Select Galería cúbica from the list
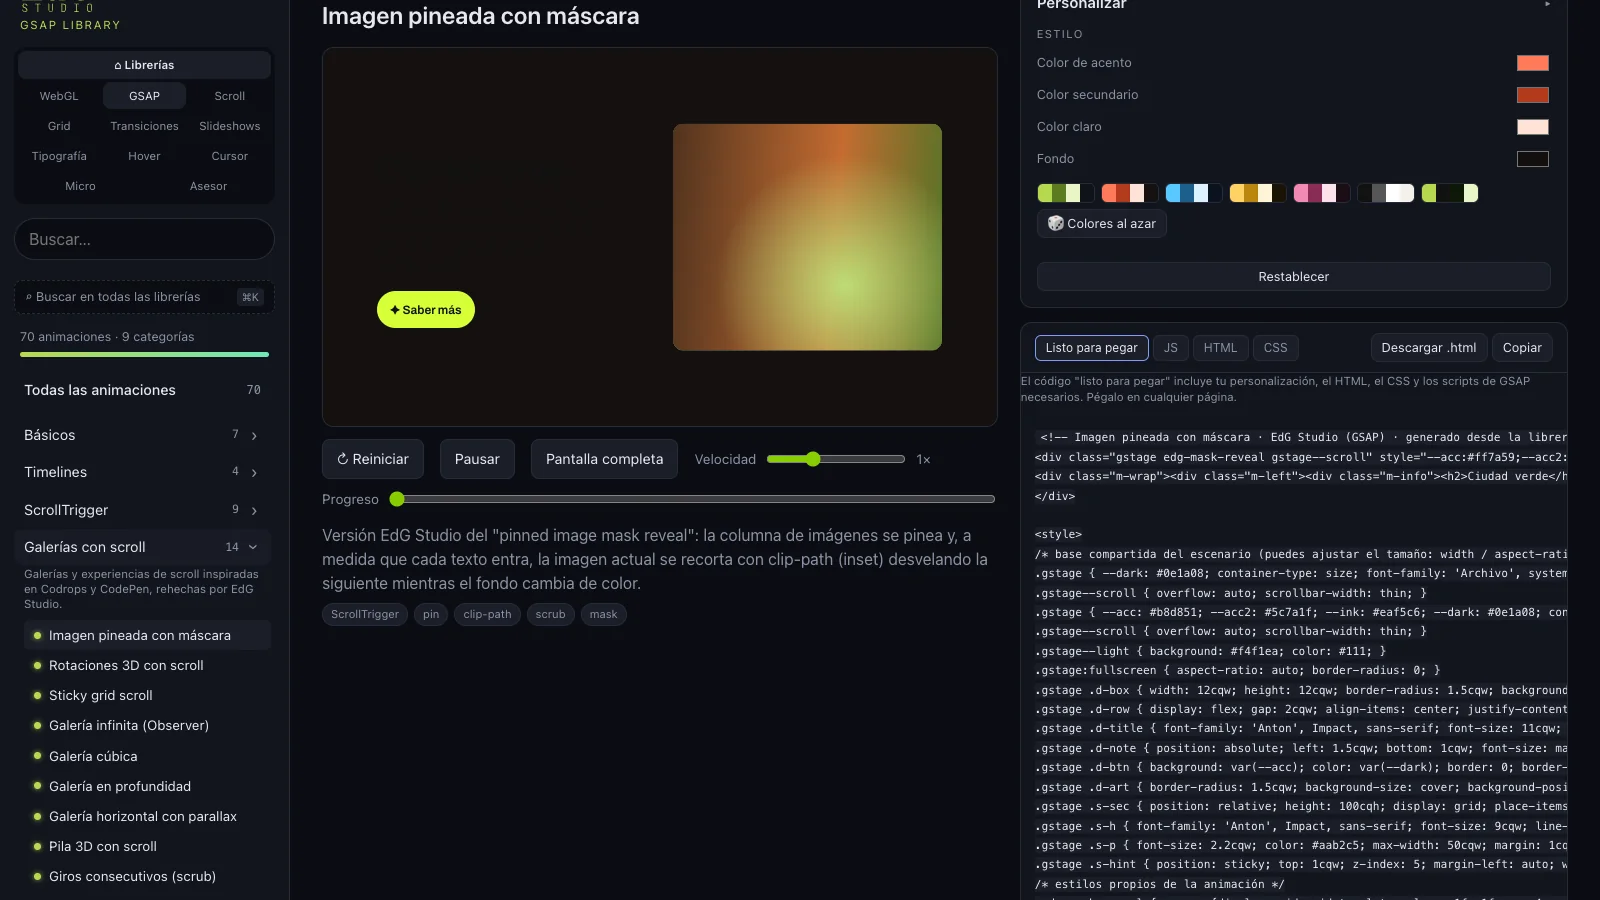 click(x=147, y=756)
